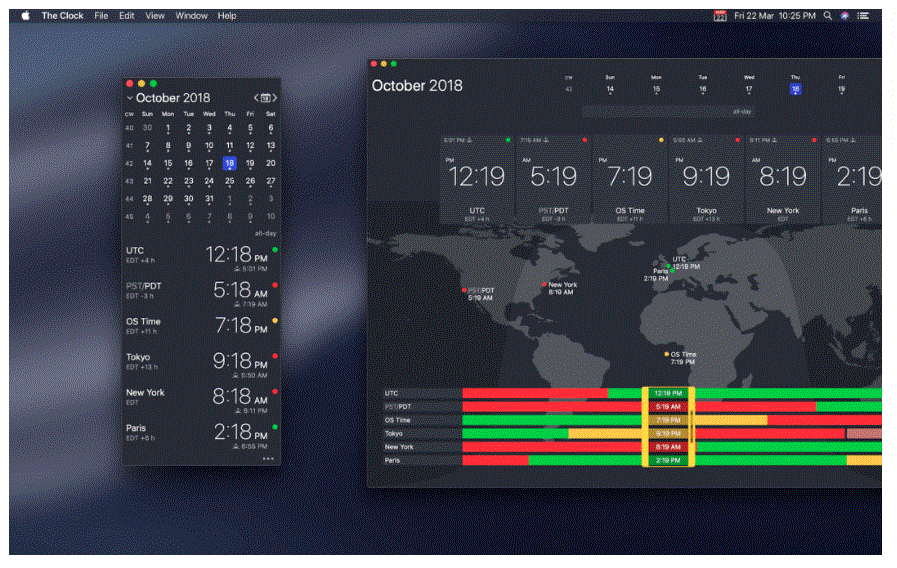Click calendar menu bar icon showing 22
Screen dimensions: 897x568
point(720,16)
